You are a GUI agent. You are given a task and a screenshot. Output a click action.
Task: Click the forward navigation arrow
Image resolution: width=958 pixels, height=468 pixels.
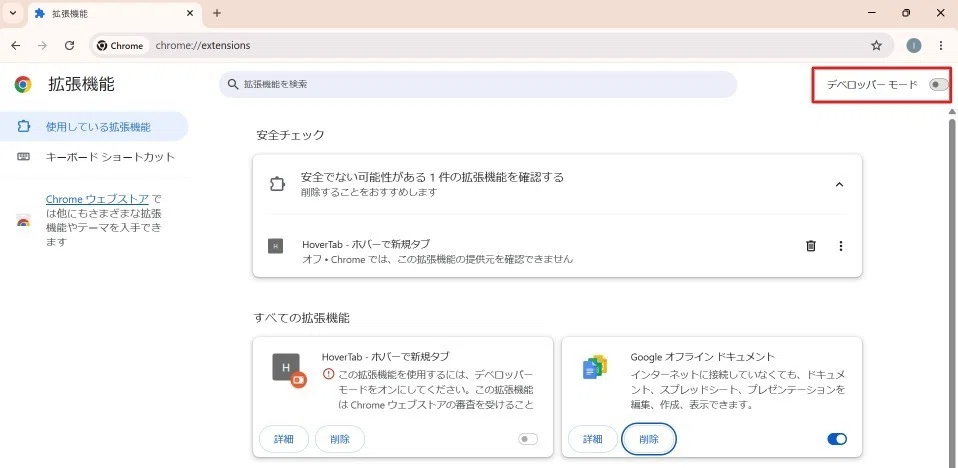click(x=42, y=45)
